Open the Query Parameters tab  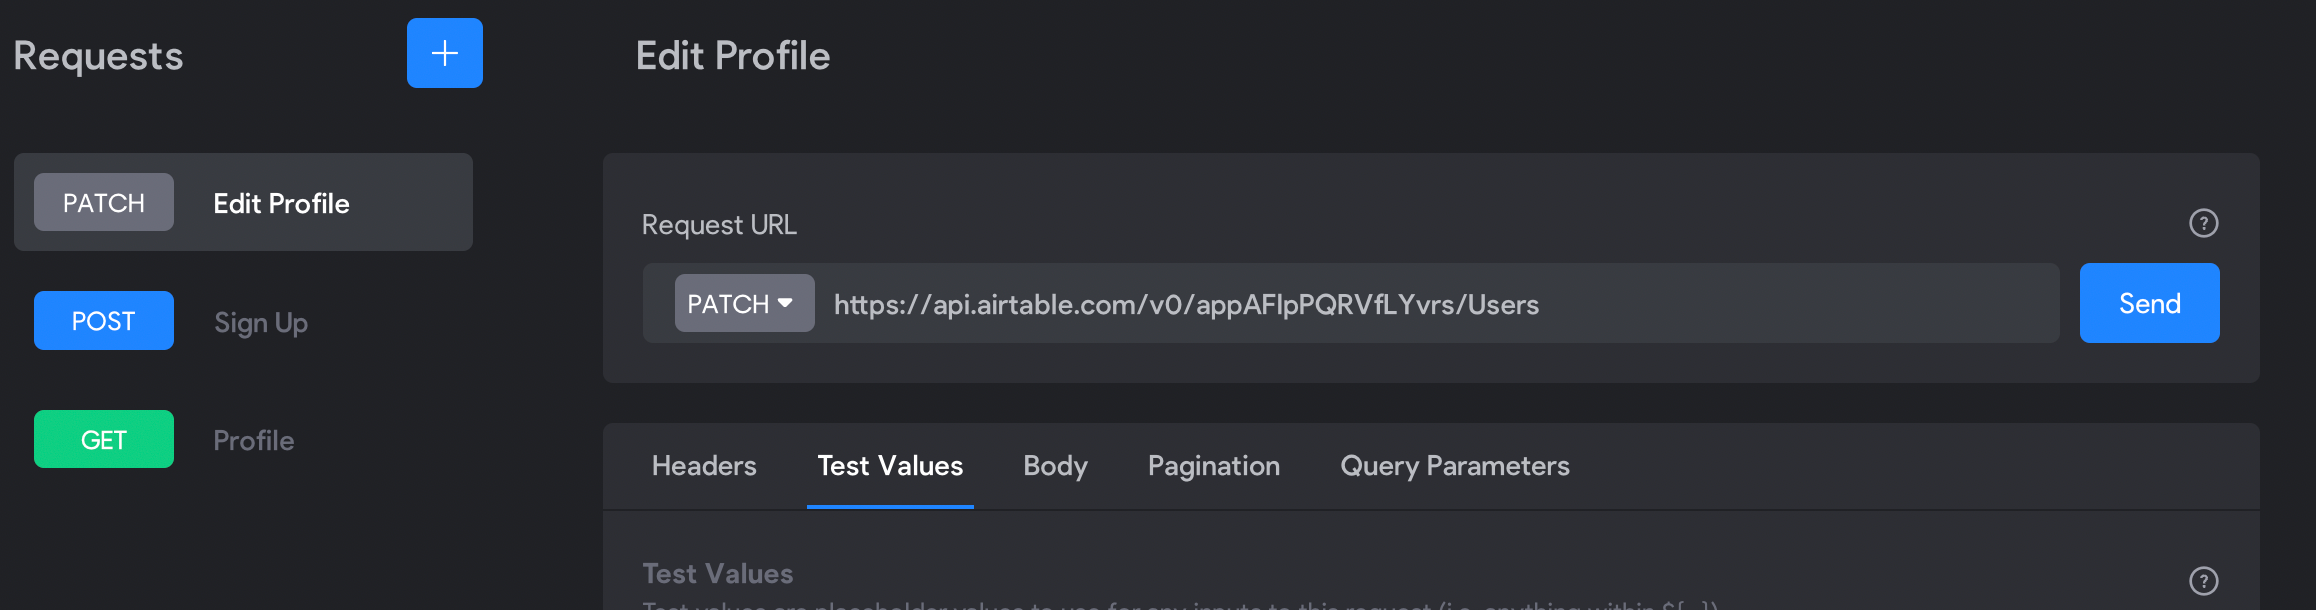click(1455, 466)
